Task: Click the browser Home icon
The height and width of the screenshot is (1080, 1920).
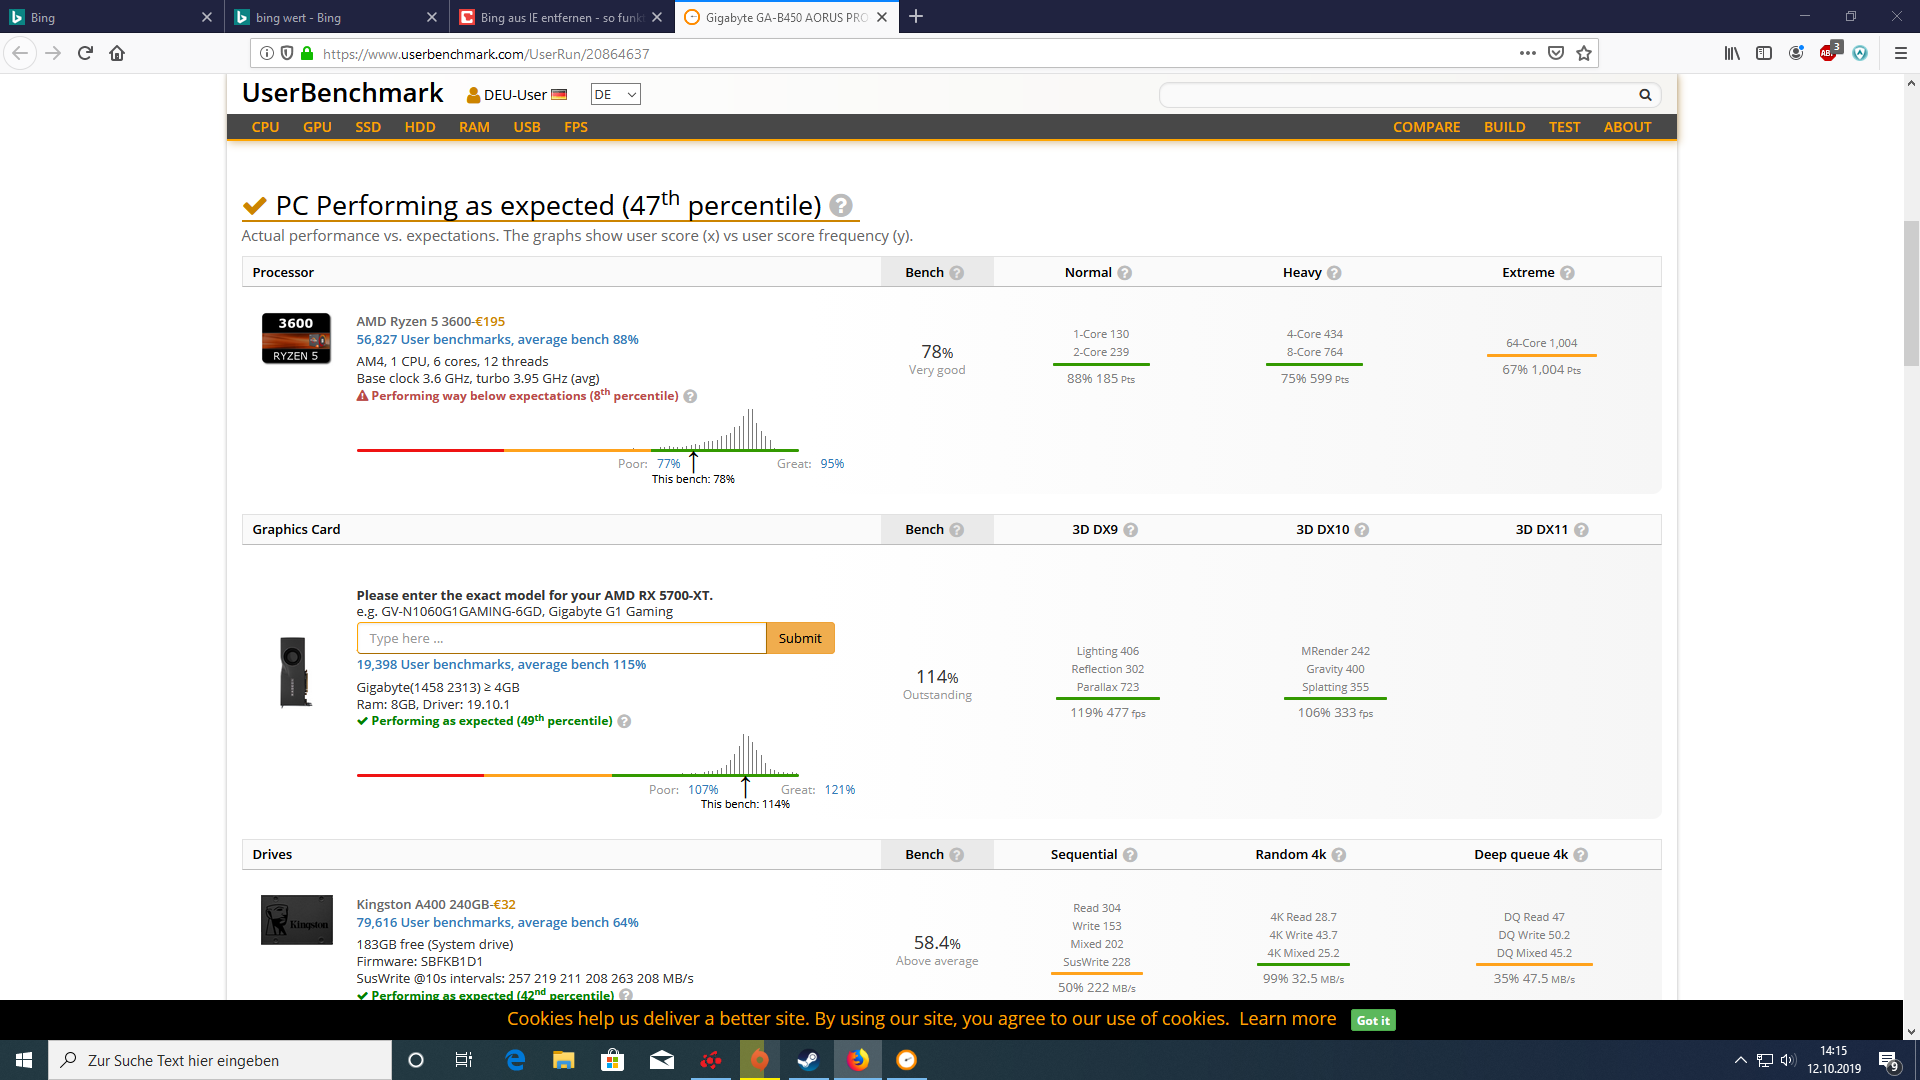Action: 117,53
